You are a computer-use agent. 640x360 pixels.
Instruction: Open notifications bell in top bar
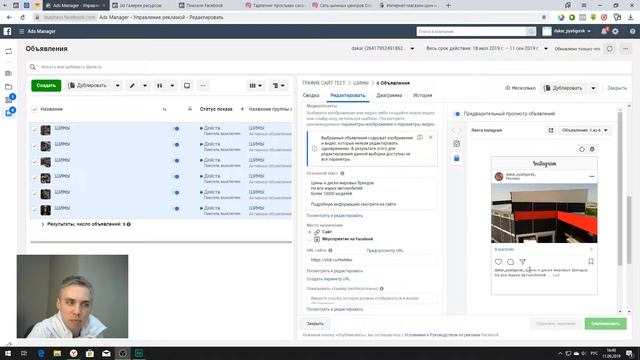[x=604, y=31]
